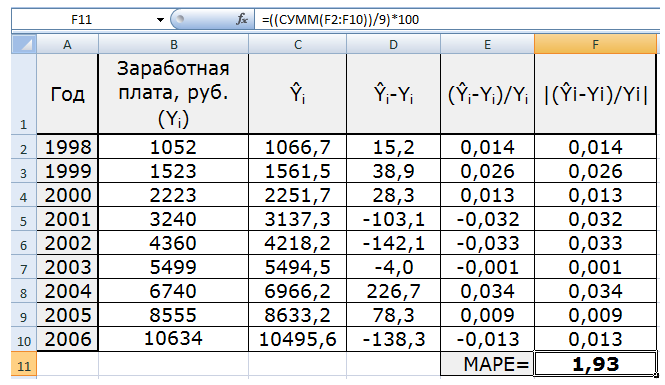Click the year cell 2004
This screenshot has width=665, height=385.
(67, 291)
